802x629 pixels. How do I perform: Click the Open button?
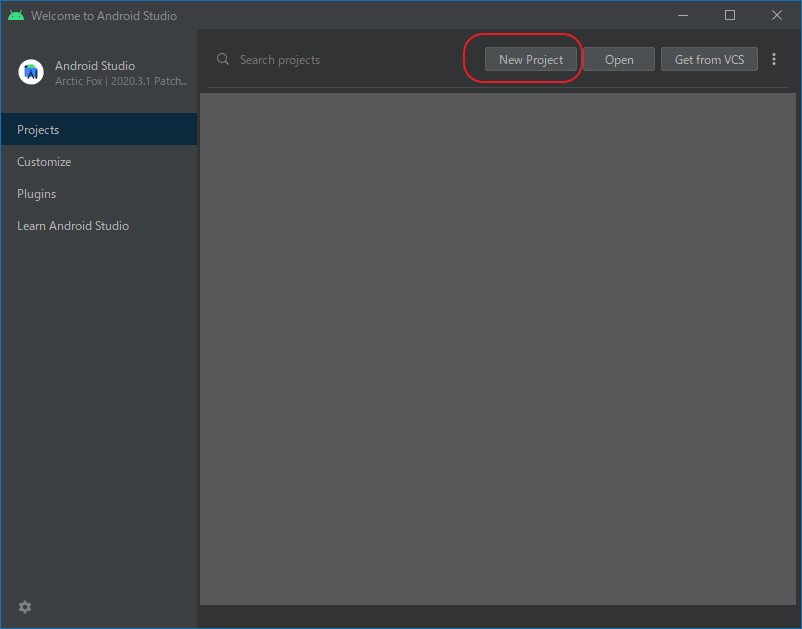tap(618, 59)
